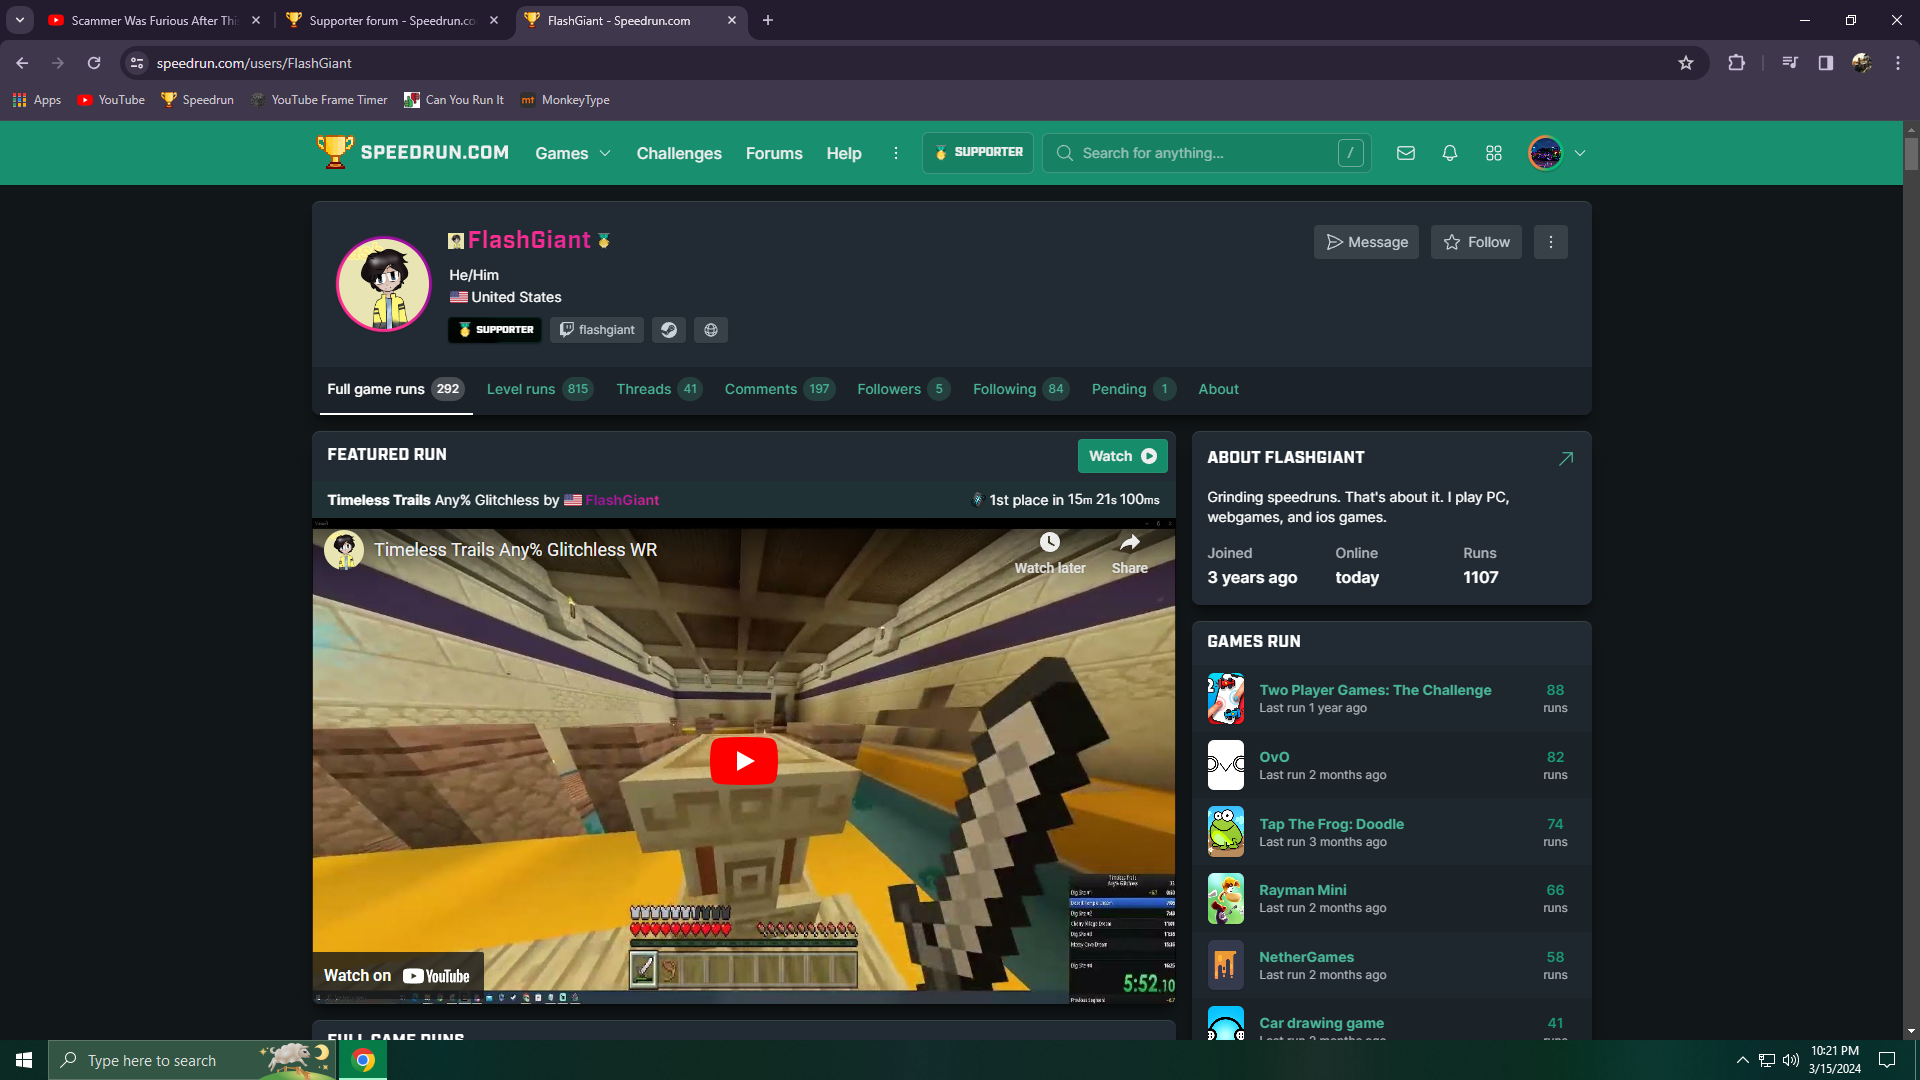Open the taskbar volume control

[x=1791, y=1060]
